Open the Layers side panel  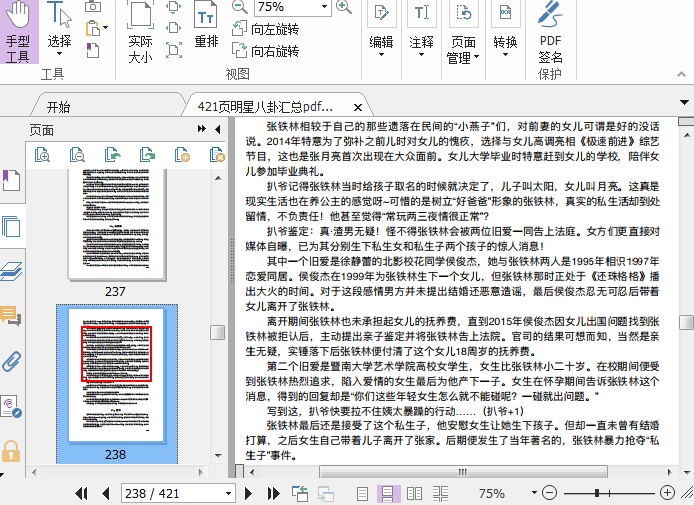tap(11, 271)
